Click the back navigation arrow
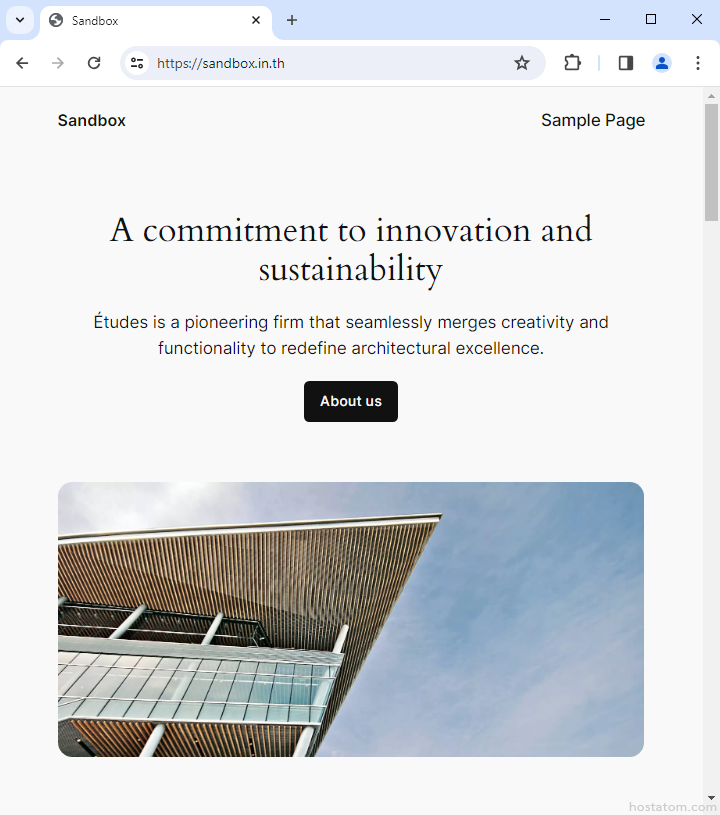 [22, 63]
